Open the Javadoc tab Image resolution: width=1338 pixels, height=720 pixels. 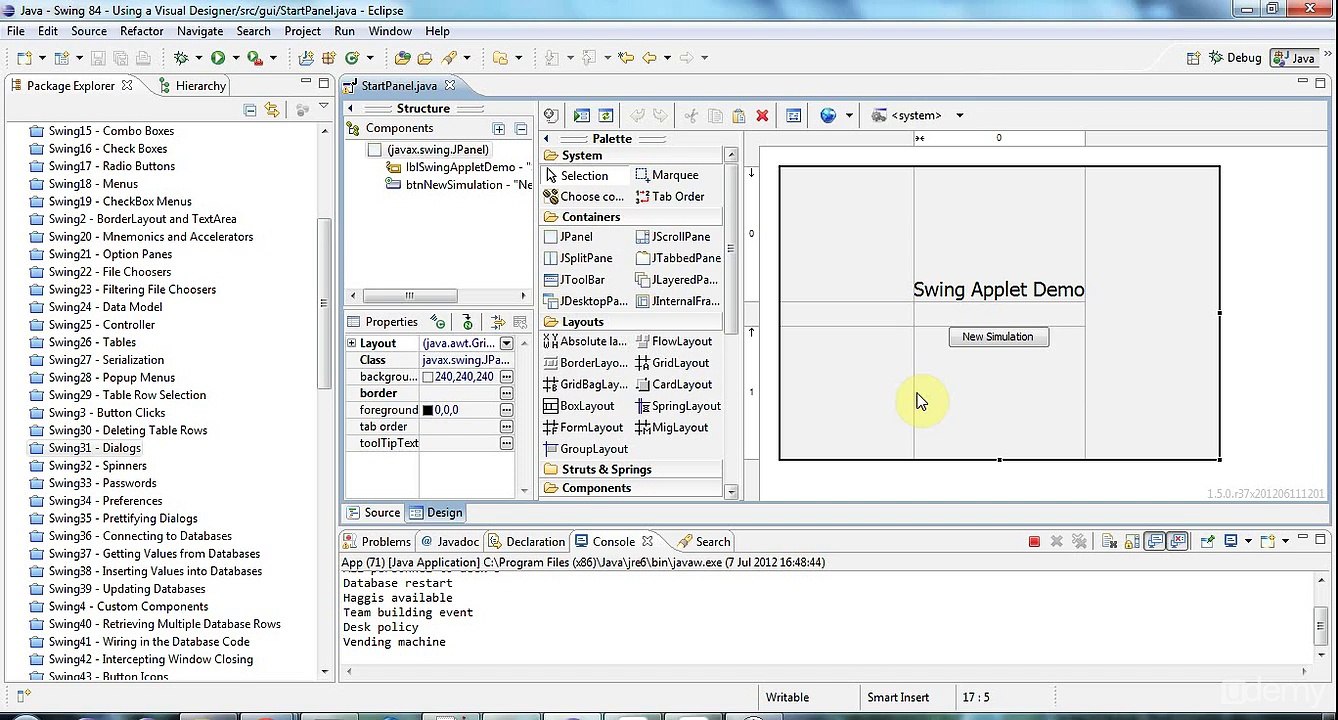(450, 541)
